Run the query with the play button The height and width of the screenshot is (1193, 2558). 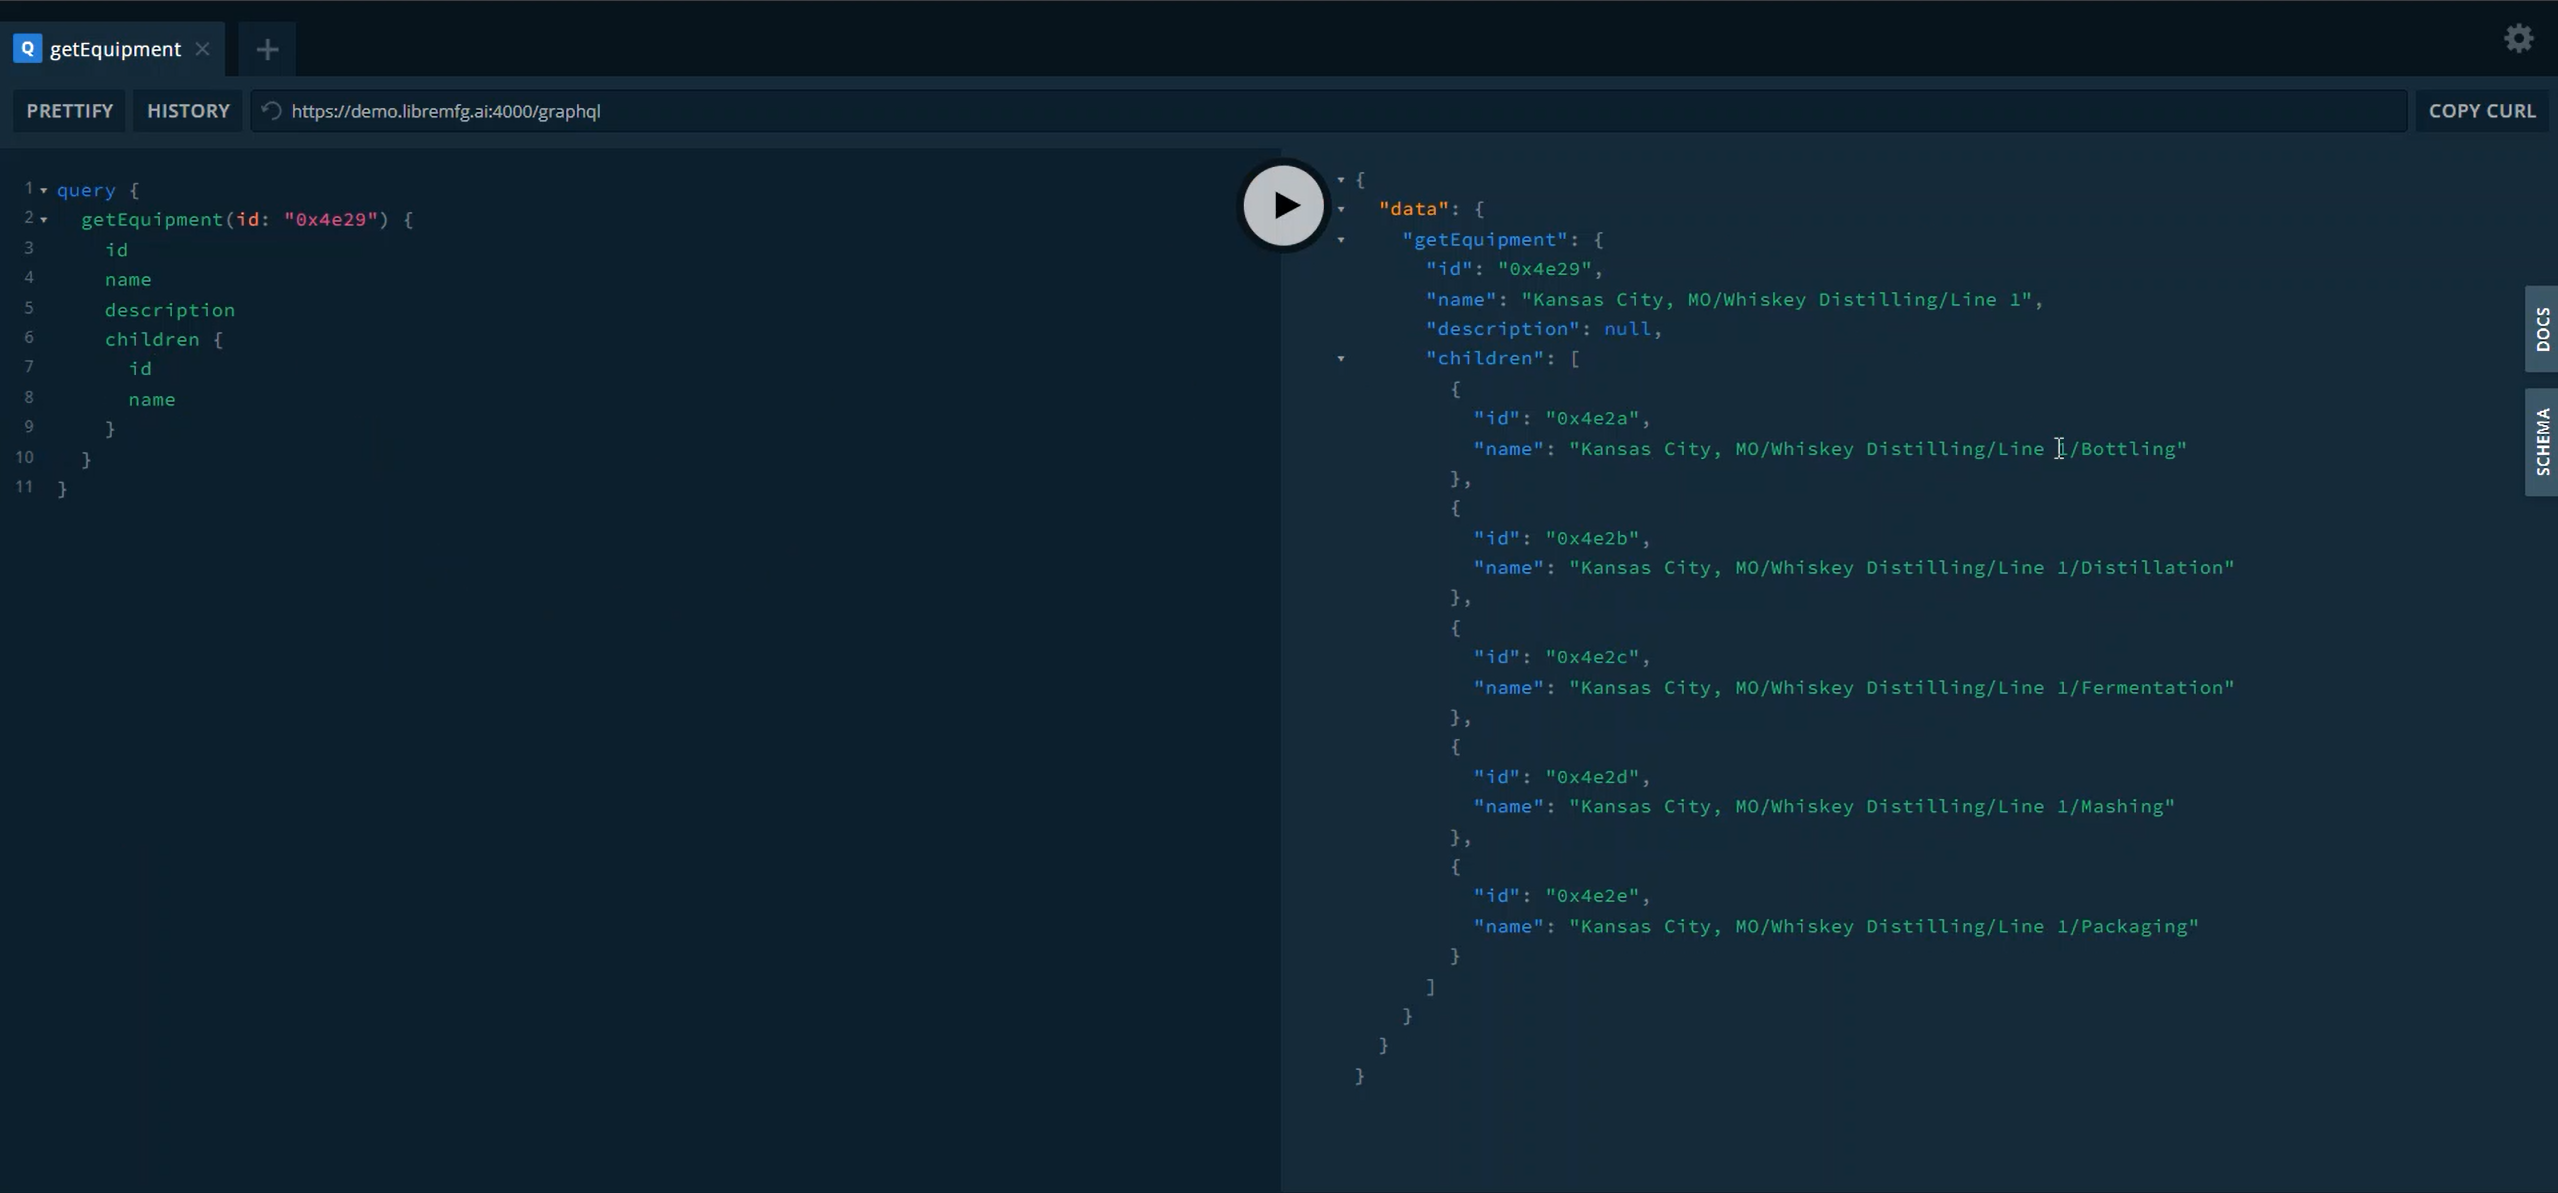tap(1283, 205)
